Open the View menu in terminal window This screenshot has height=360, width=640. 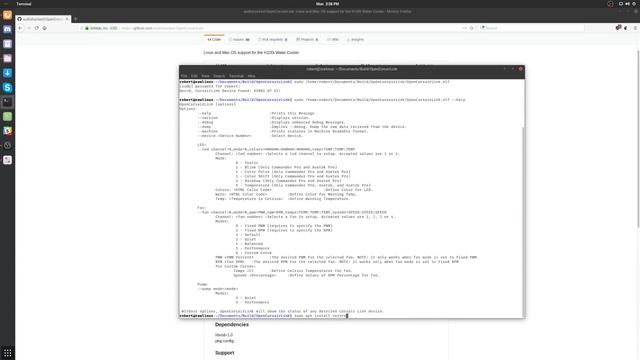tap(205, 76)
